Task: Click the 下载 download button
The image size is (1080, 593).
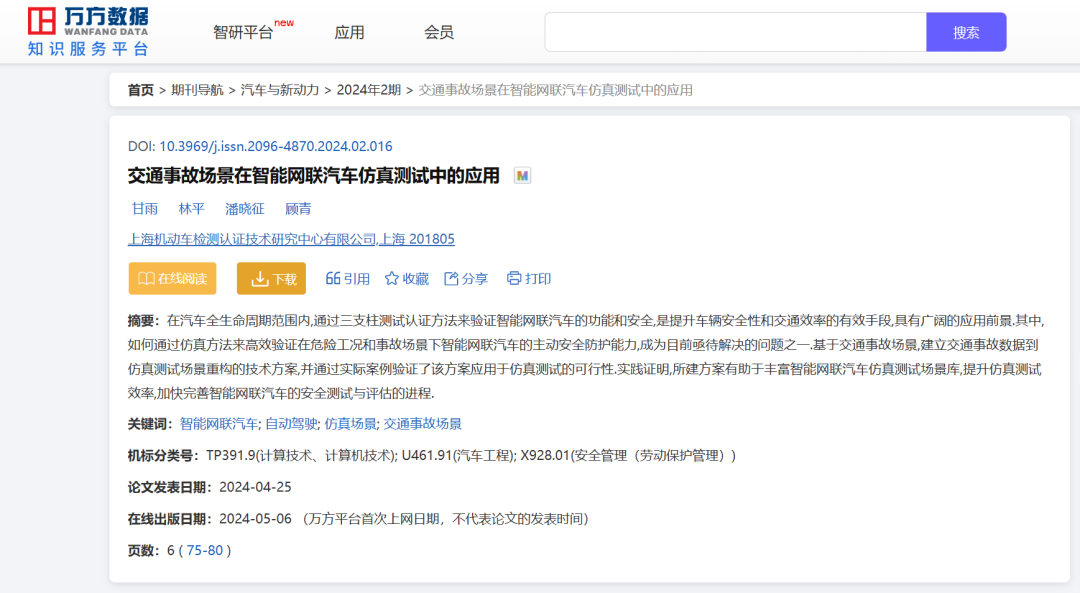Action: coord(271,278)
